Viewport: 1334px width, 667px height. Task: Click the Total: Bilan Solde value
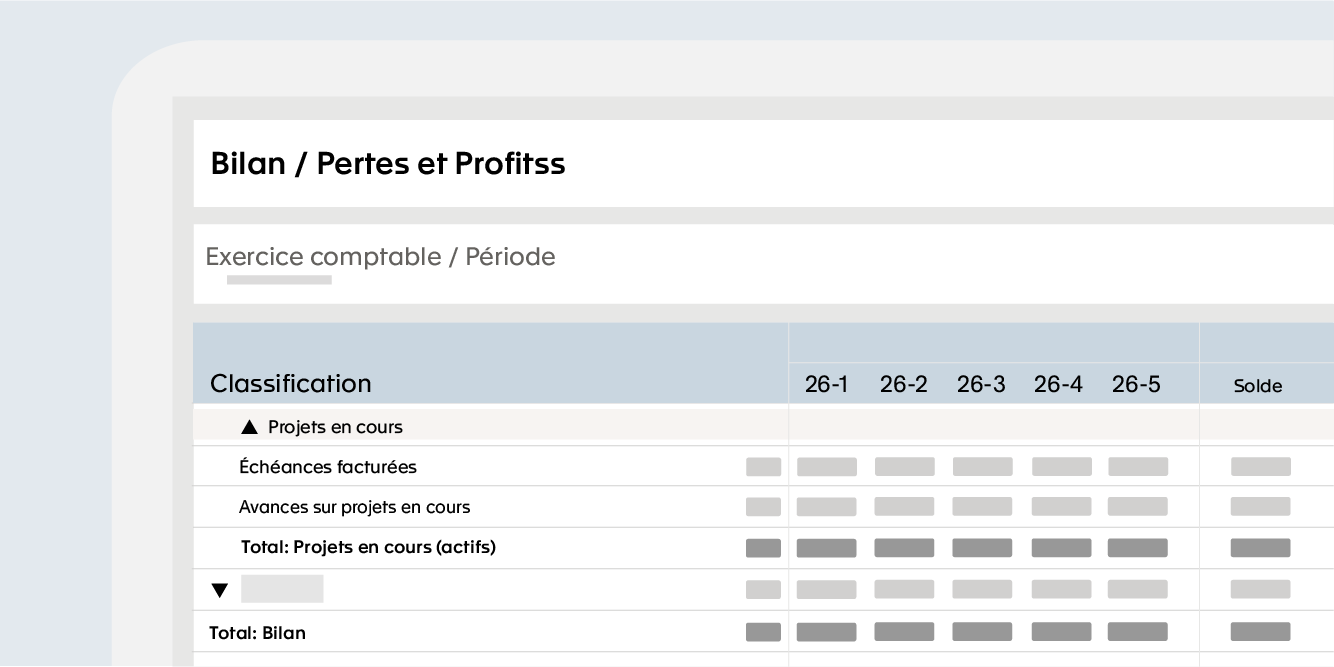1260,632
